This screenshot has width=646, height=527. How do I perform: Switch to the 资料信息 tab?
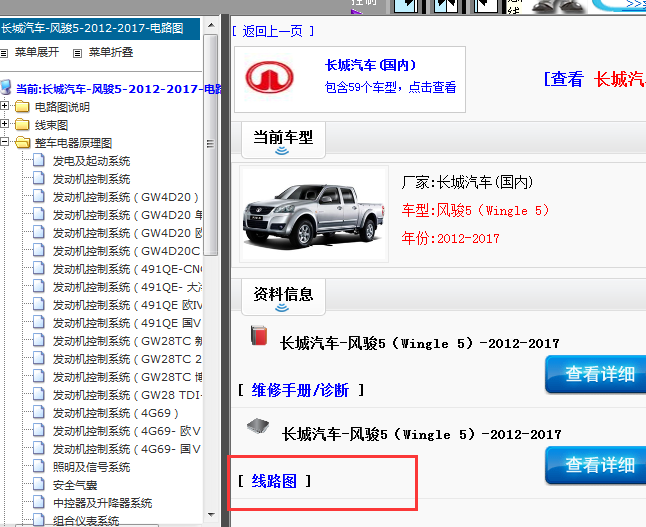click(x=283, y=297)
